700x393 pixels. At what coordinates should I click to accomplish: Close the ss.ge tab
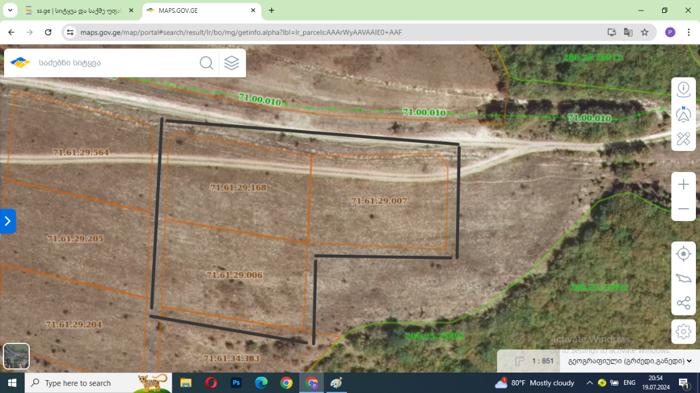pos(131,10)
